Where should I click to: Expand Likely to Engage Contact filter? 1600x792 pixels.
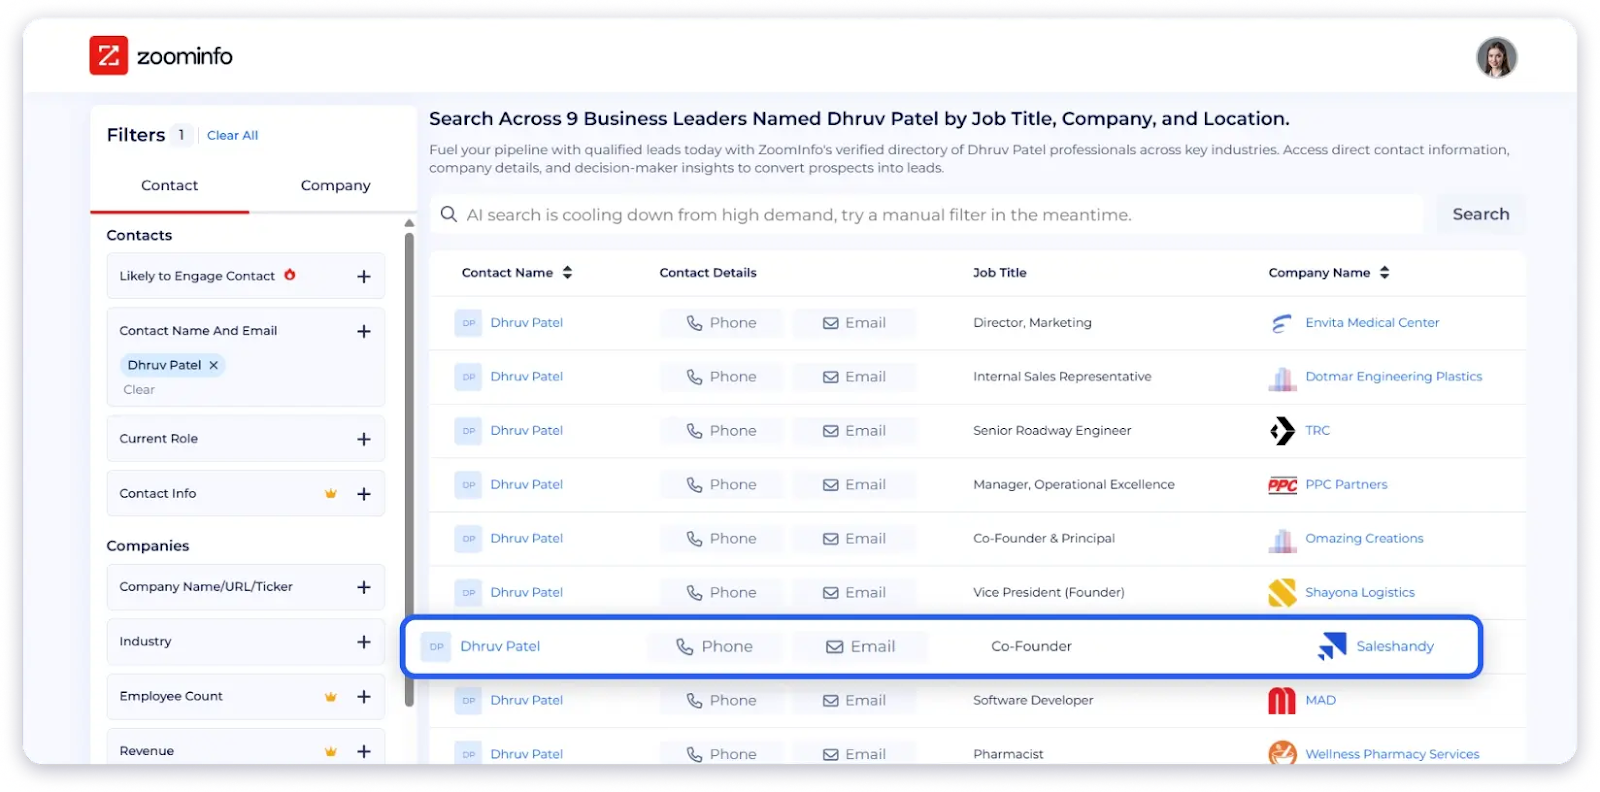[364, 277]
